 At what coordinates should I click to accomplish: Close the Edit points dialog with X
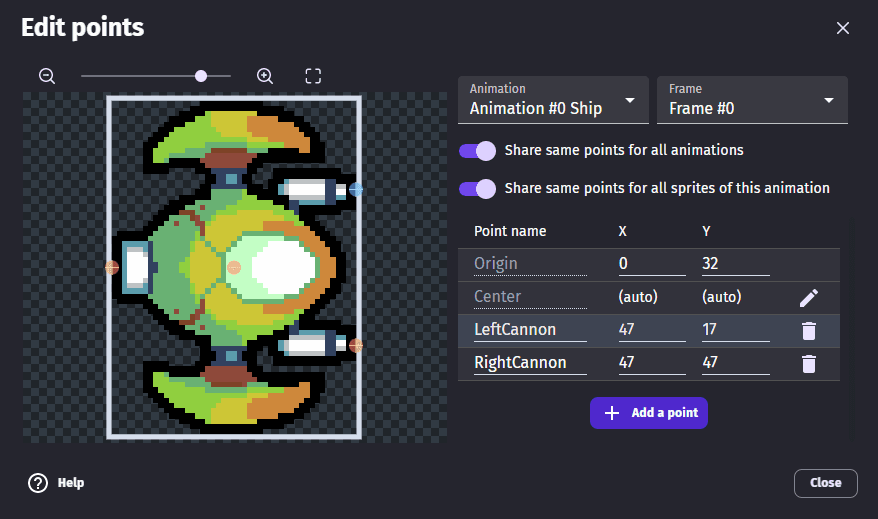click(x=843, y=28)
